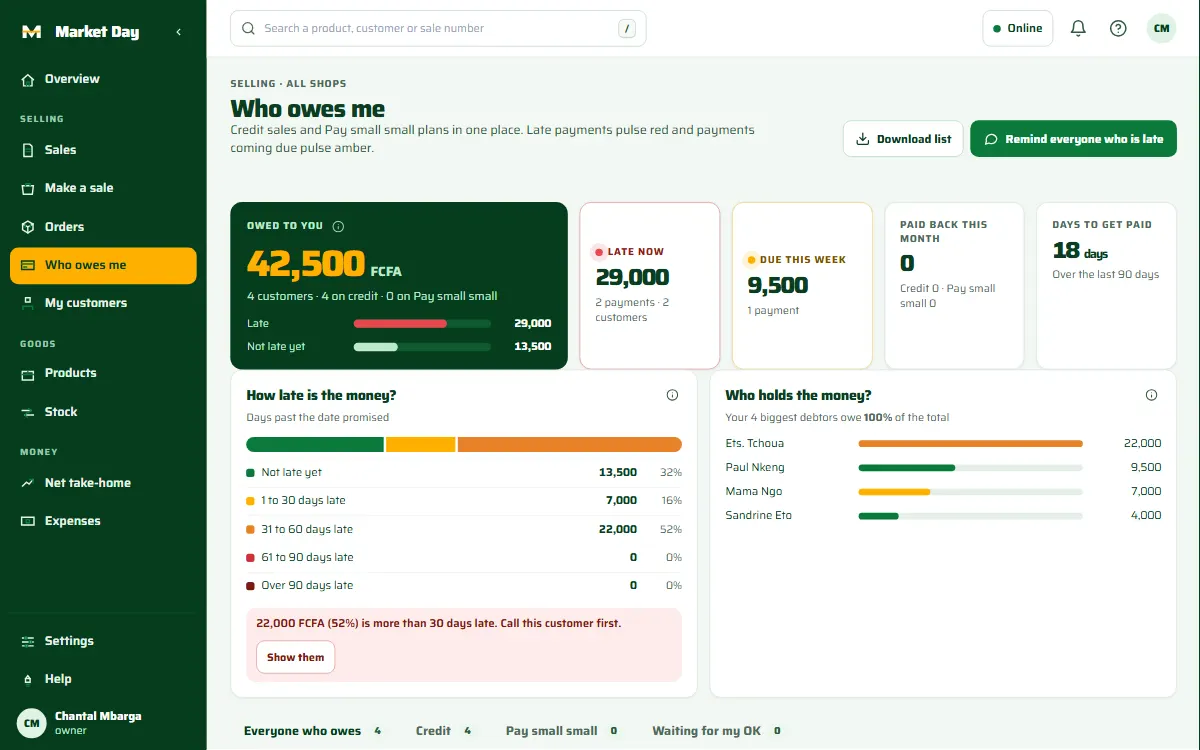
Task: Click the Over 90 days late row
Action: (464, 585)
